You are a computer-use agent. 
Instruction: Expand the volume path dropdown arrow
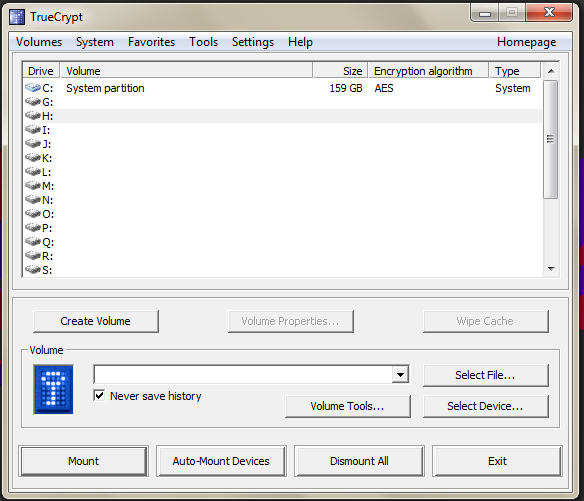[x=400, y=375]
